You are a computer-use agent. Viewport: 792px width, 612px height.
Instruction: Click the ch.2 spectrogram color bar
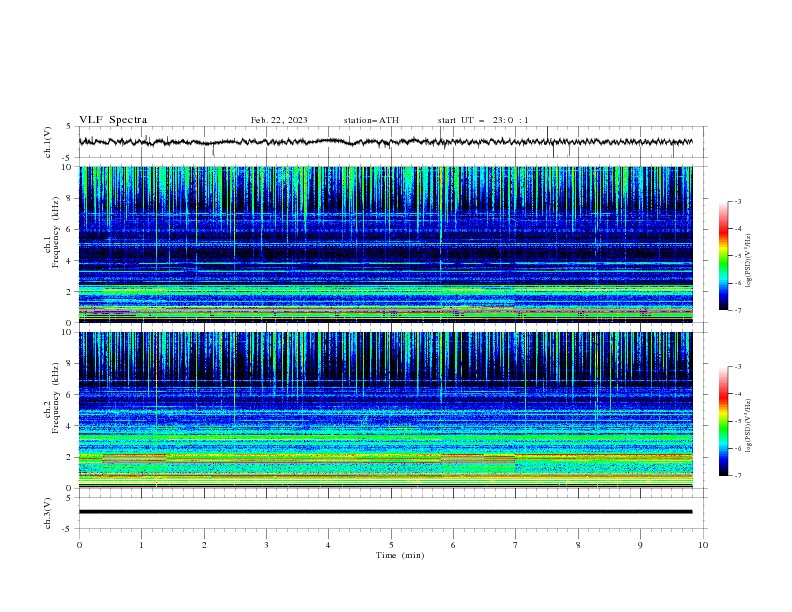click(x=723, y=421)
